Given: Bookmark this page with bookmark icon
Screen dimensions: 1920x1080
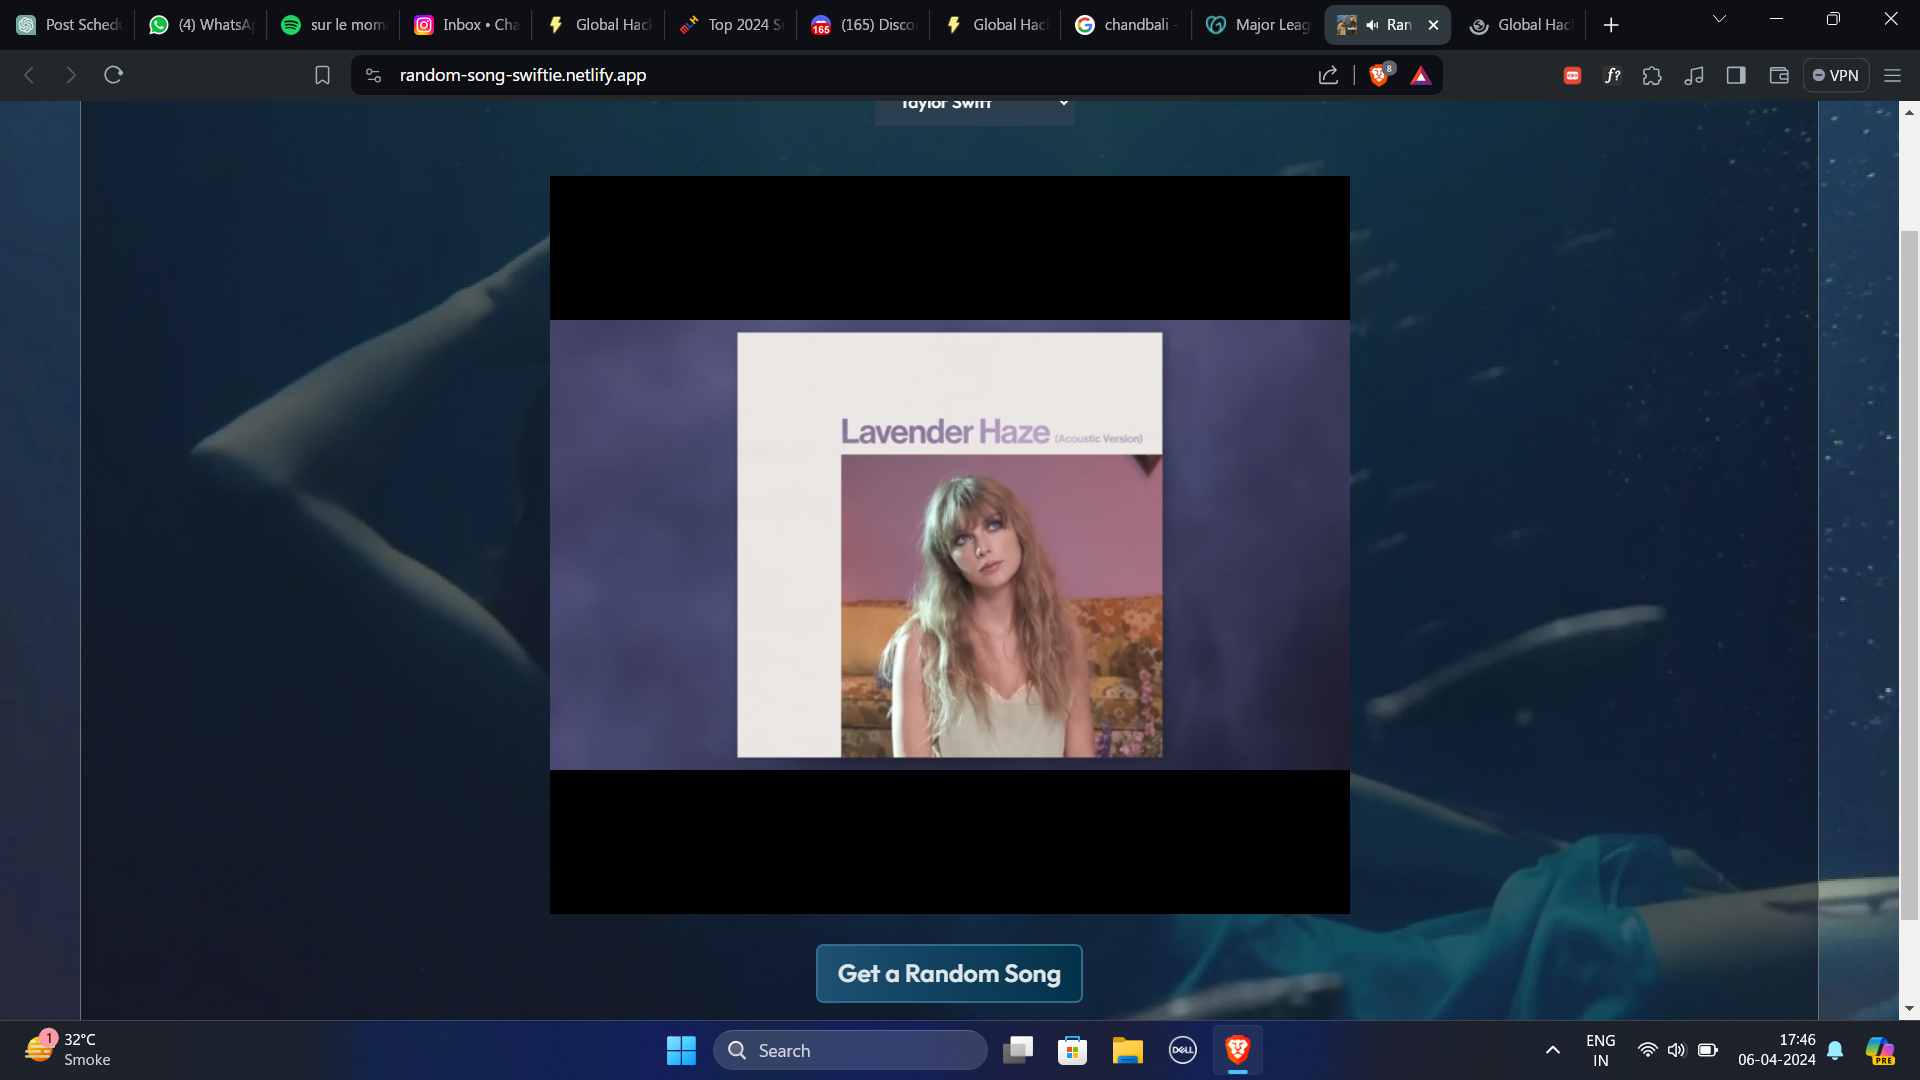Looking at the screenshot, I should (322, 75).
